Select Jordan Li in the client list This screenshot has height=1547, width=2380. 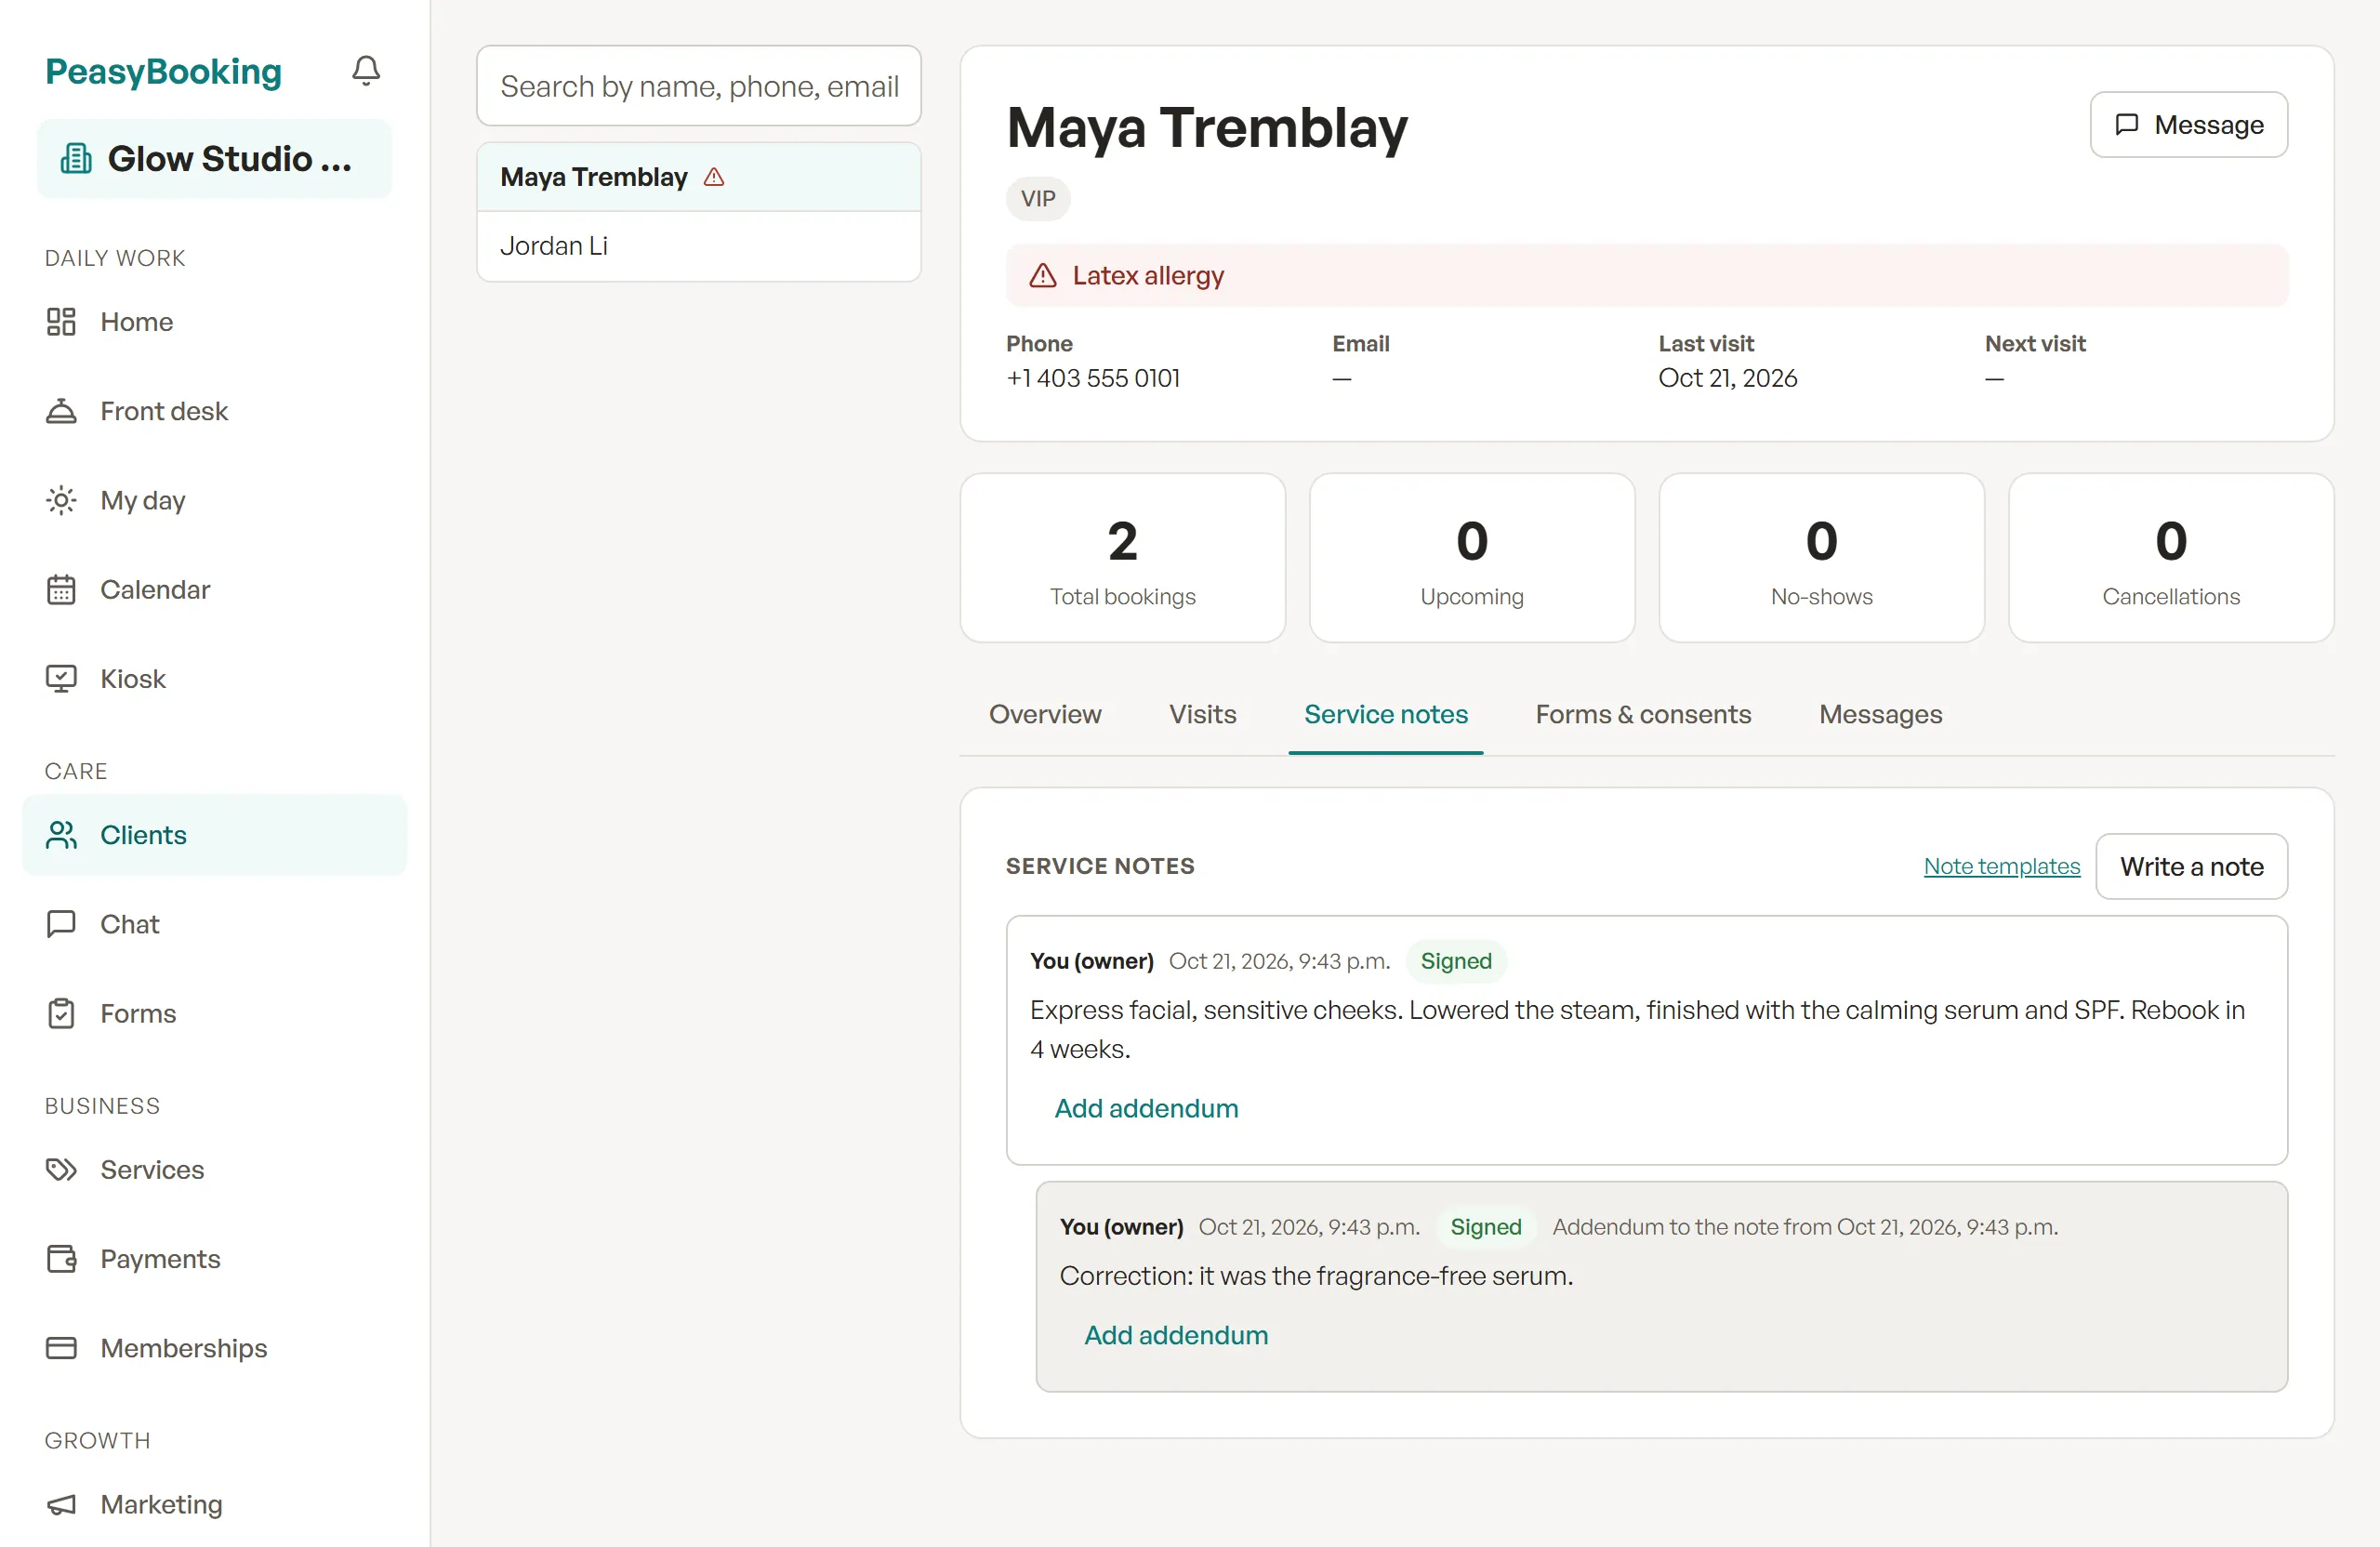[x=699, y=246]
